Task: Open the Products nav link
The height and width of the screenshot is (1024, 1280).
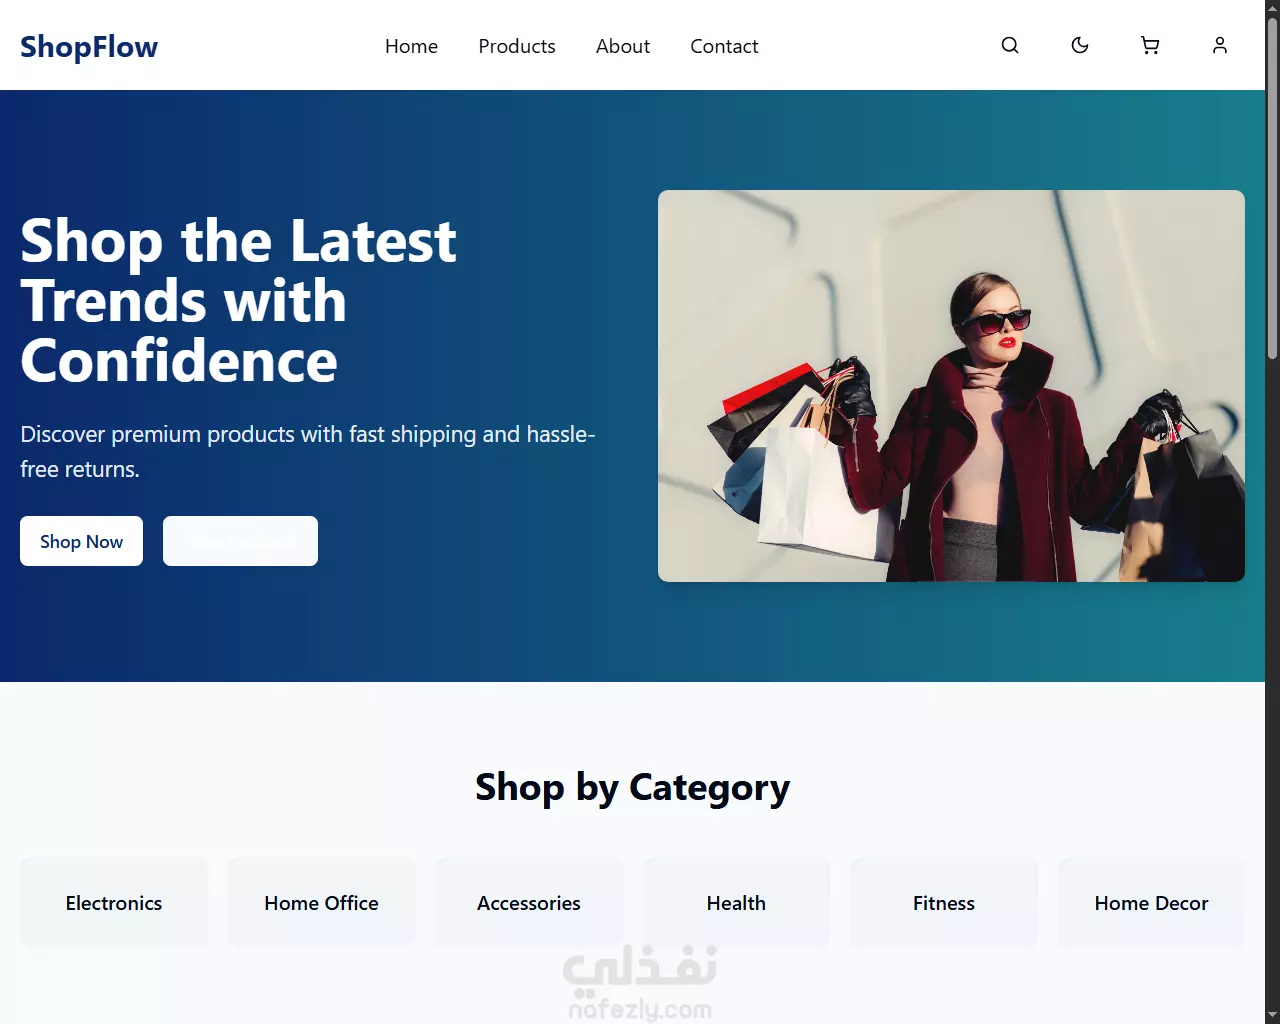Action: point(517,46)
